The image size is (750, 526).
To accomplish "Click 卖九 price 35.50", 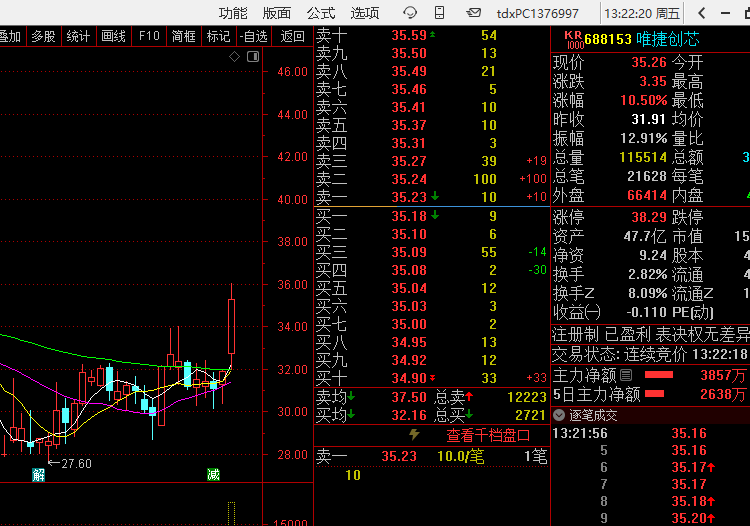I will pos(409,53).
